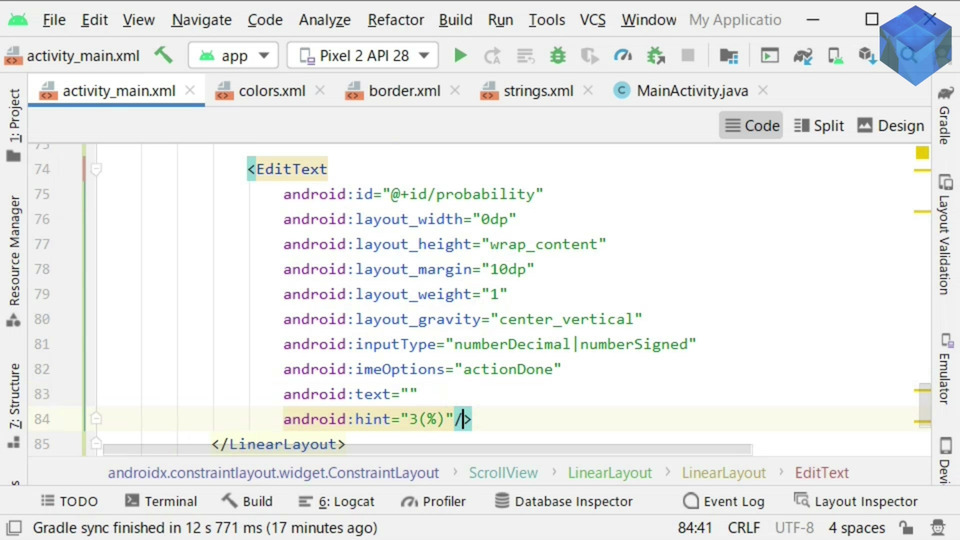Open the Pixel 2 API 28 device dropdown
The width and height of the screenshot is (960, 540).
pos(363,56)
